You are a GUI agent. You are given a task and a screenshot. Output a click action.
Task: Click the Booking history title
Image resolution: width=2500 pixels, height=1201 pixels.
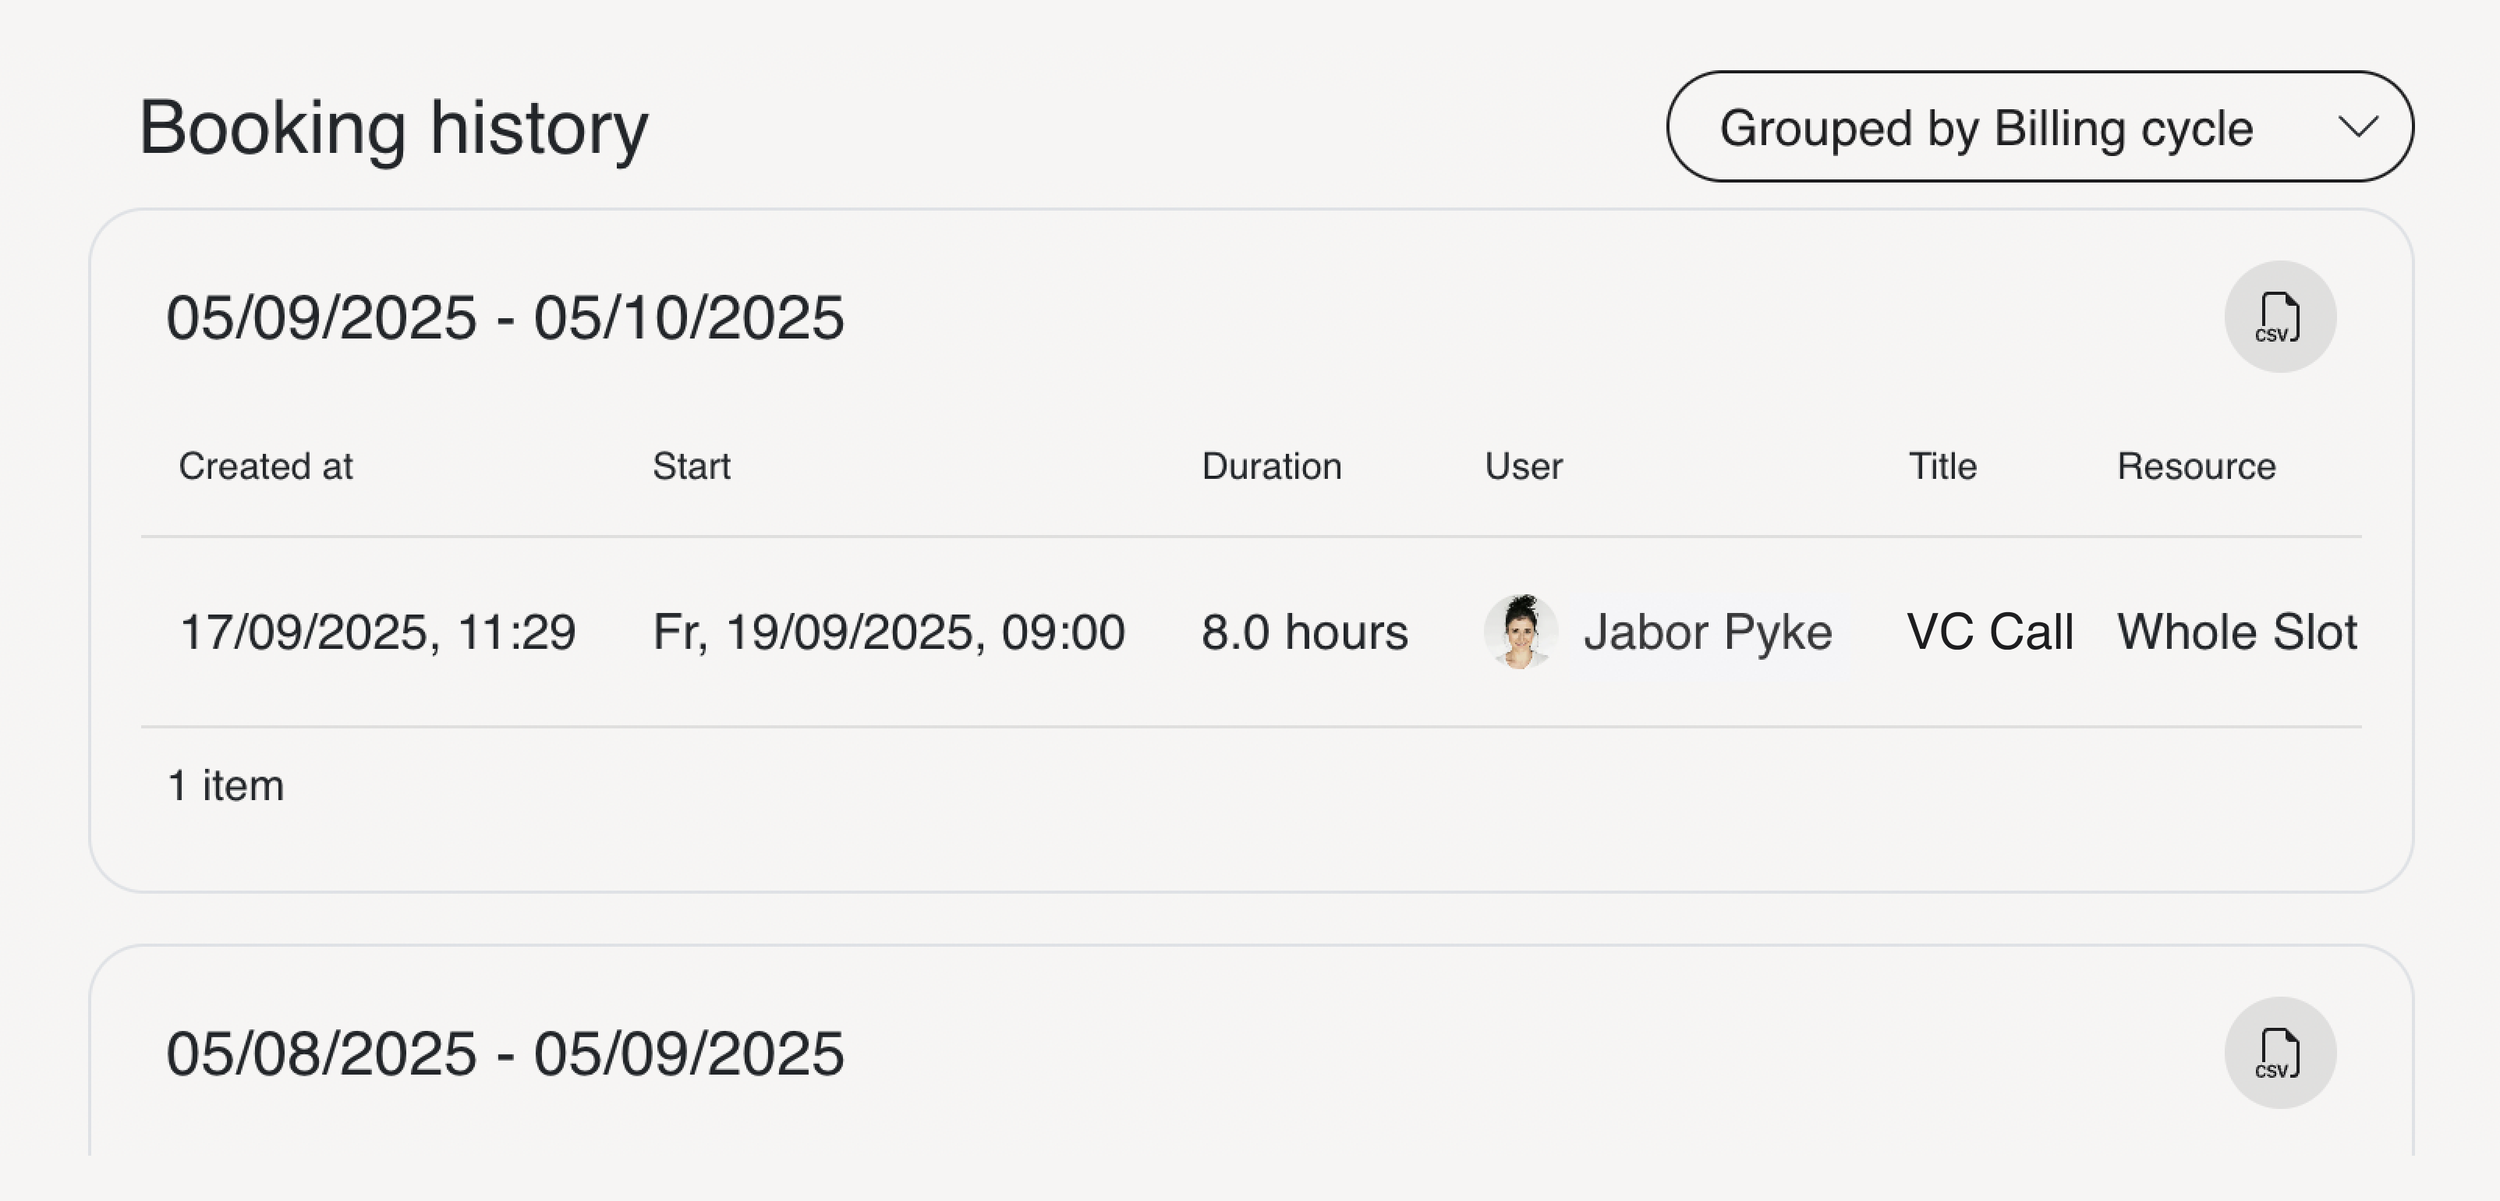point(393,128)
